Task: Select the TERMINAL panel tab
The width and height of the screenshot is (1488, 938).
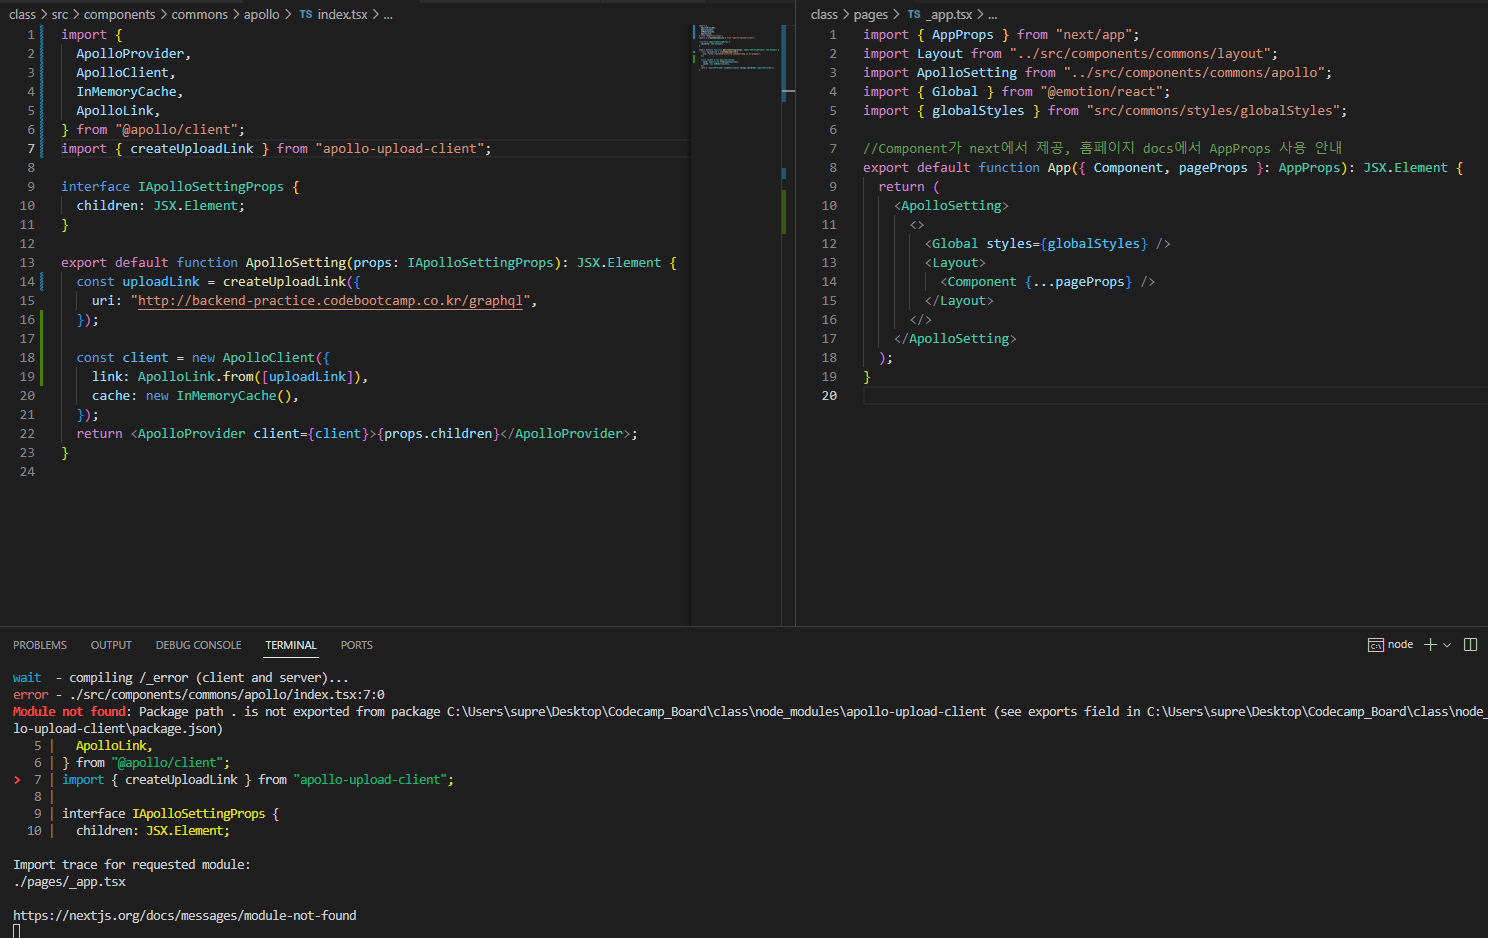Action: 291,645
